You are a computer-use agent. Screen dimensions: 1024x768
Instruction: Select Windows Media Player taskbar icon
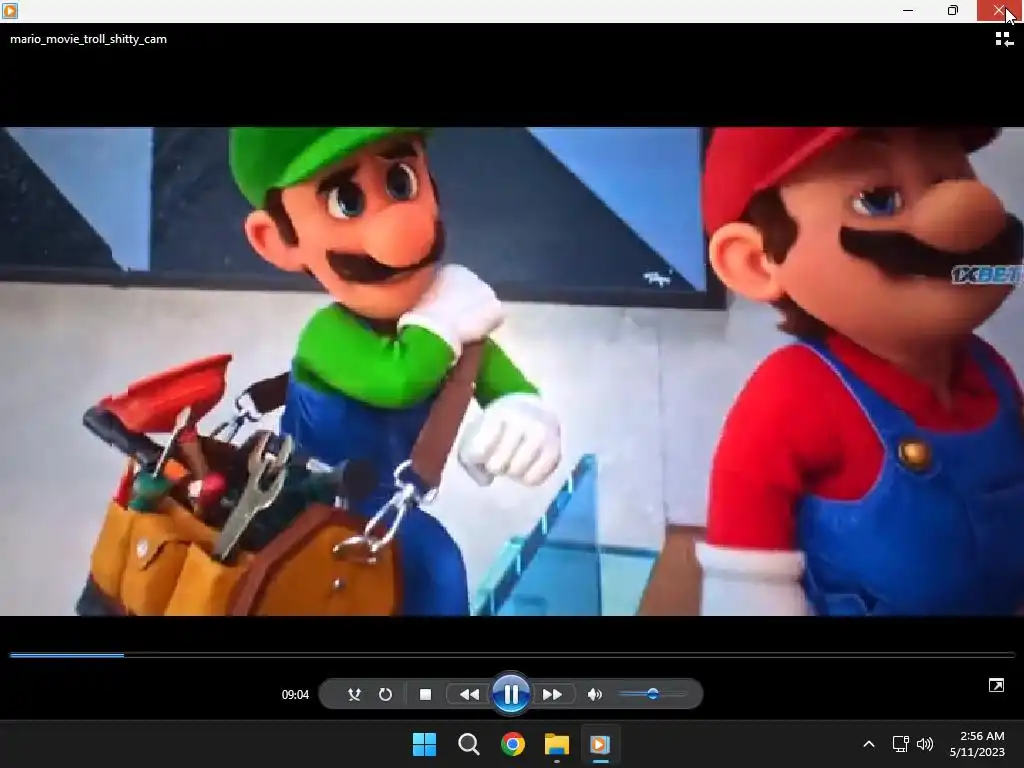pyautogui.click(x=600, y=744)
